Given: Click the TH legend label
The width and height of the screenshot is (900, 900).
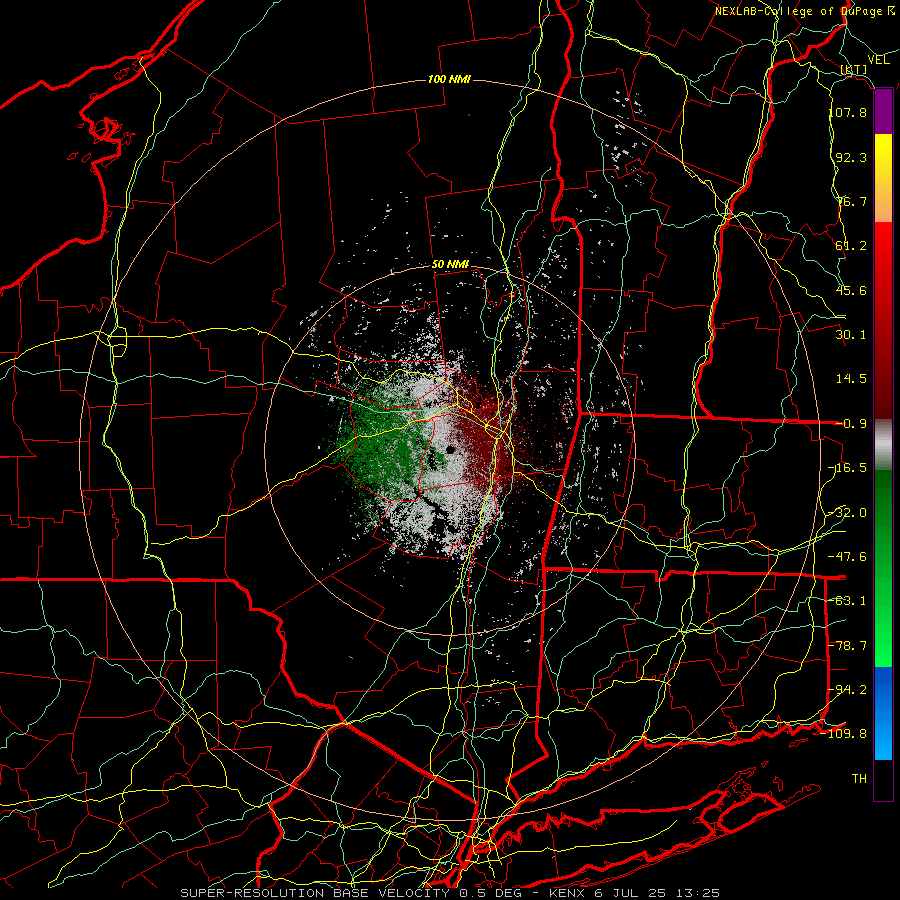Looking at the screenshot, I should (x=859, y=779).
